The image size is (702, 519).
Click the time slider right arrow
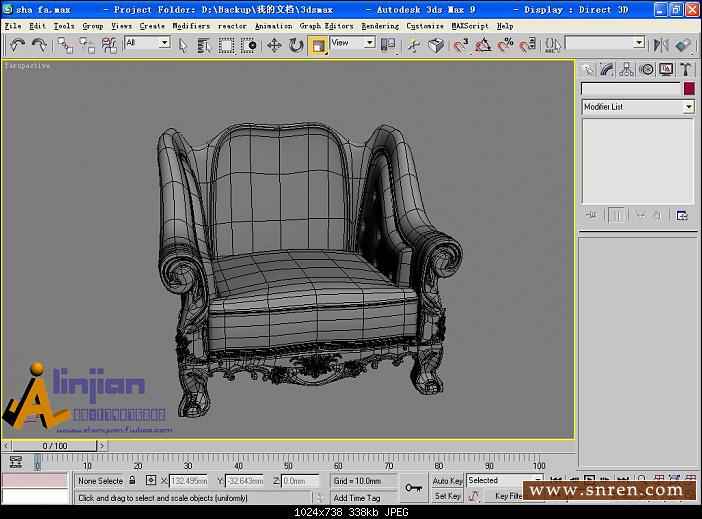point(102,446)
